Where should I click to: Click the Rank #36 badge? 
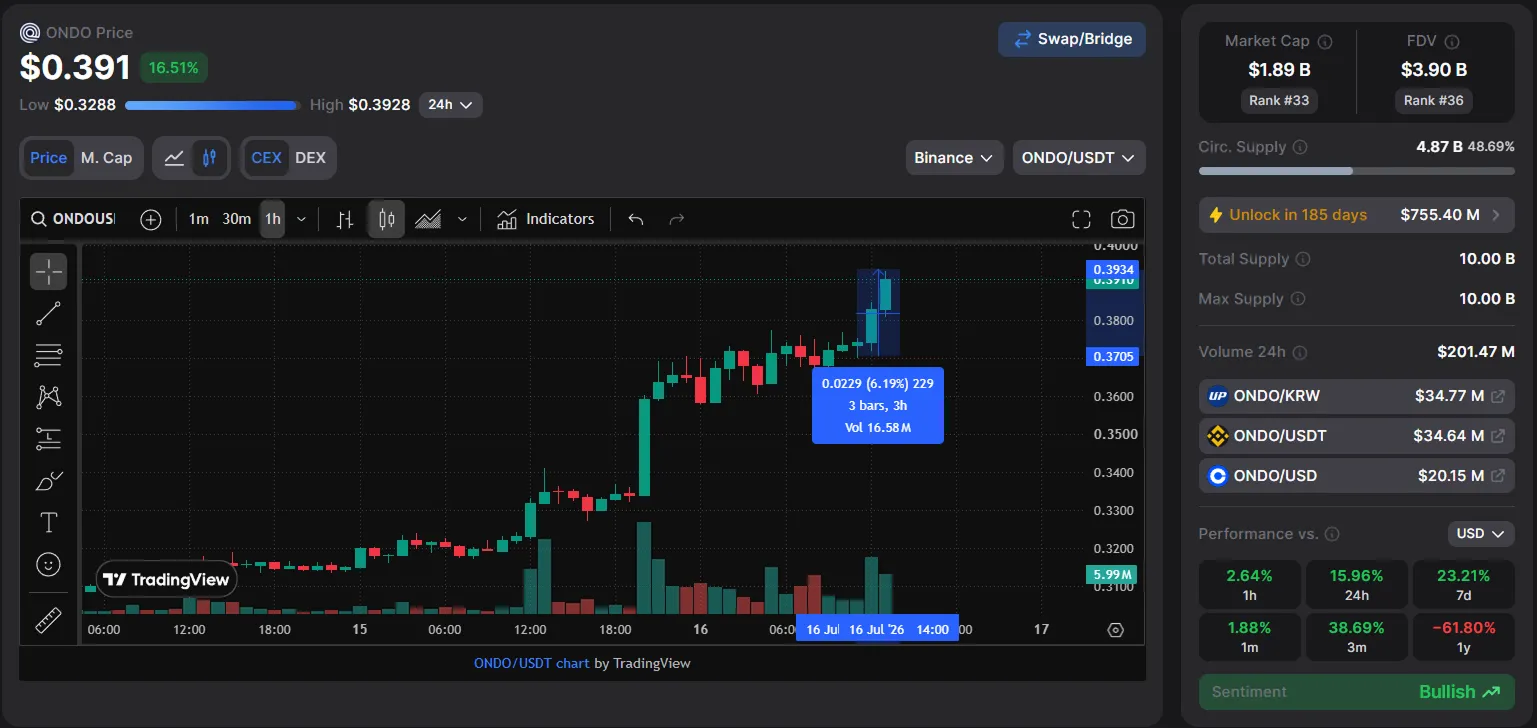1433,100
